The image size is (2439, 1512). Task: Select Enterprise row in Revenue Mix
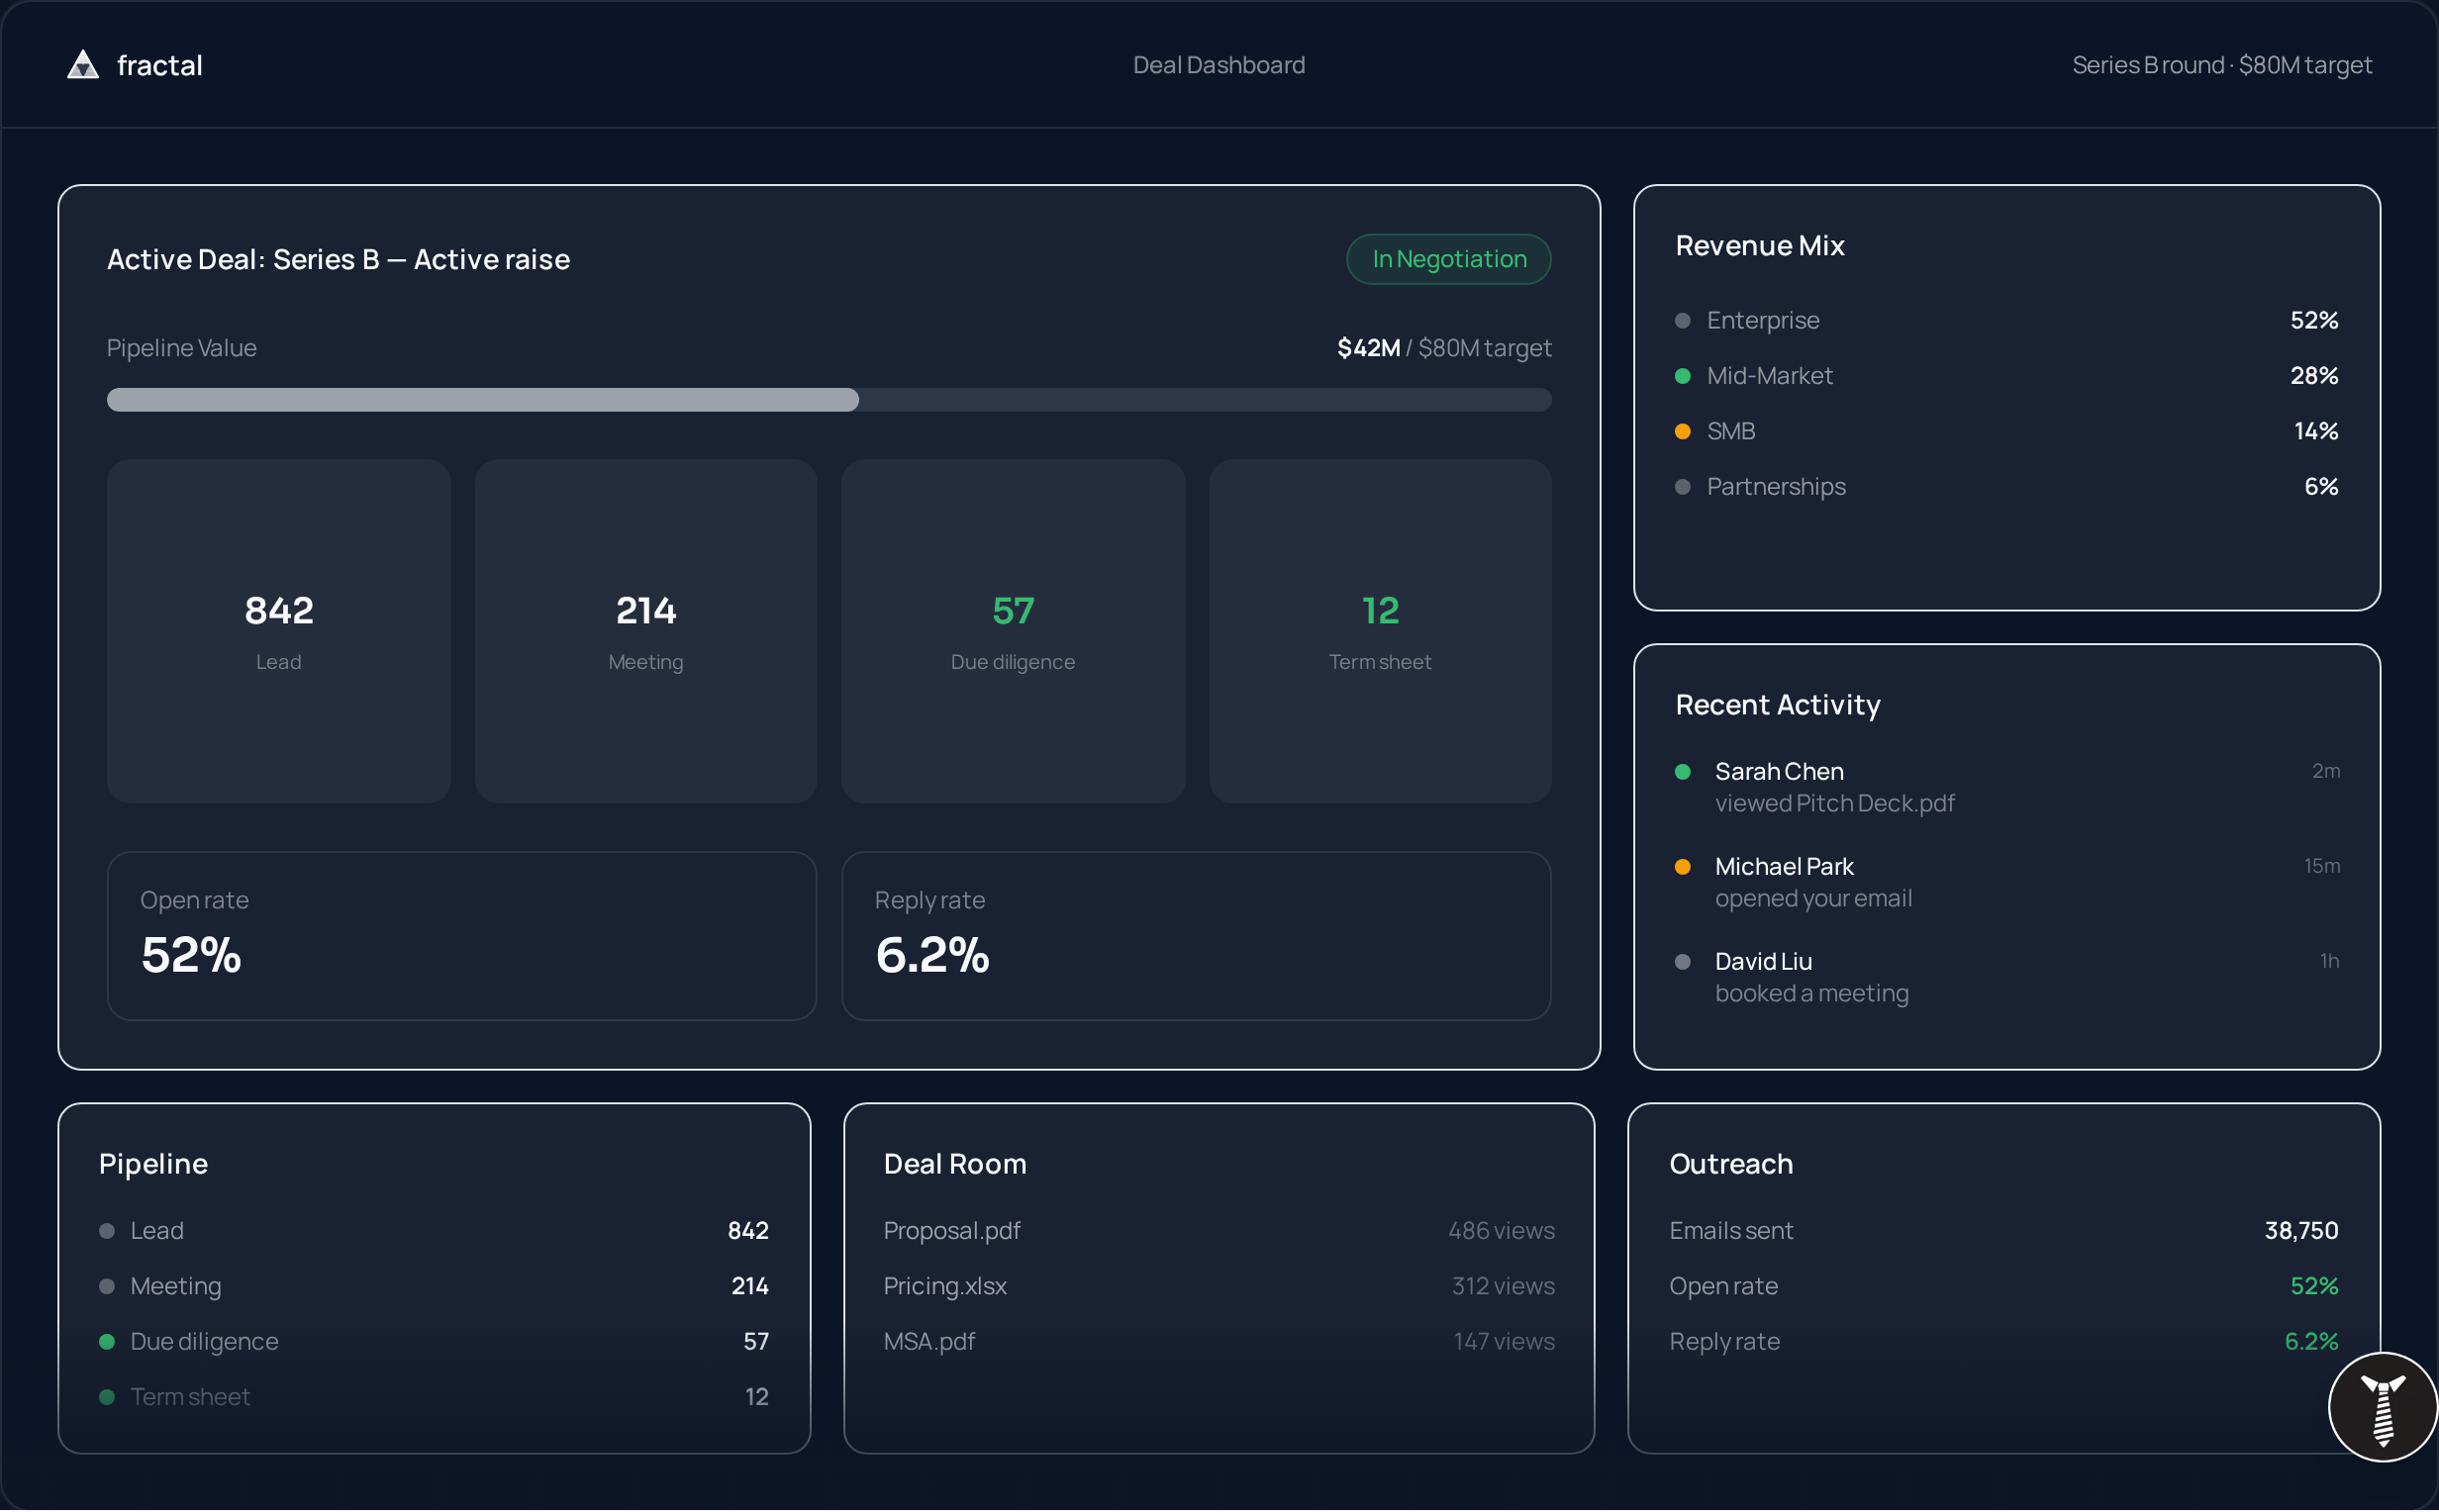[x=2006, y=321]
